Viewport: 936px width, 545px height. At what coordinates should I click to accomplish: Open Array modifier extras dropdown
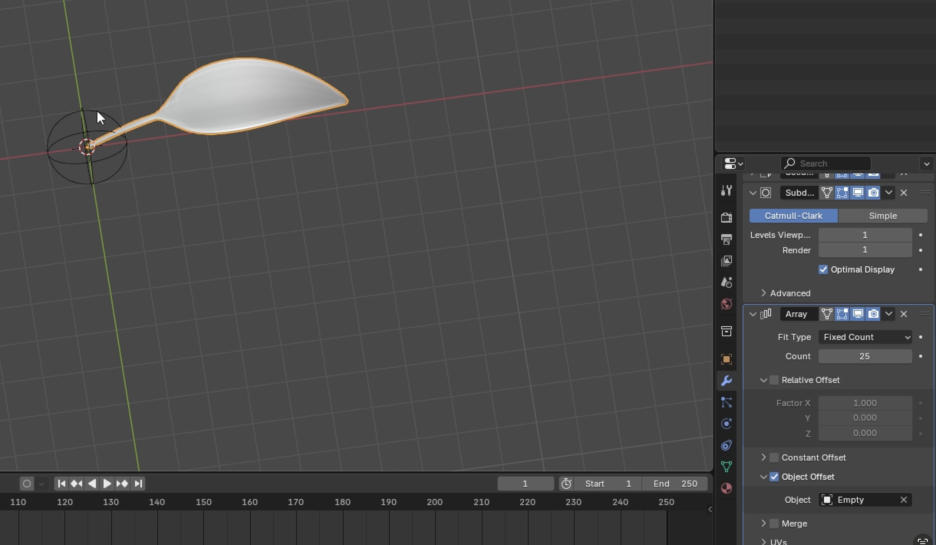tap(889, 314)
